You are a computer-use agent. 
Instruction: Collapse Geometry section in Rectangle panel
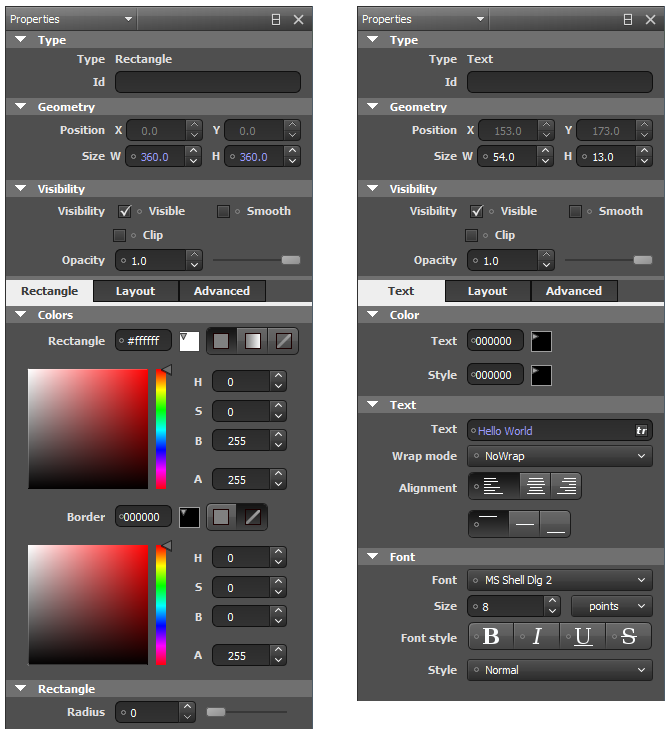21,106
